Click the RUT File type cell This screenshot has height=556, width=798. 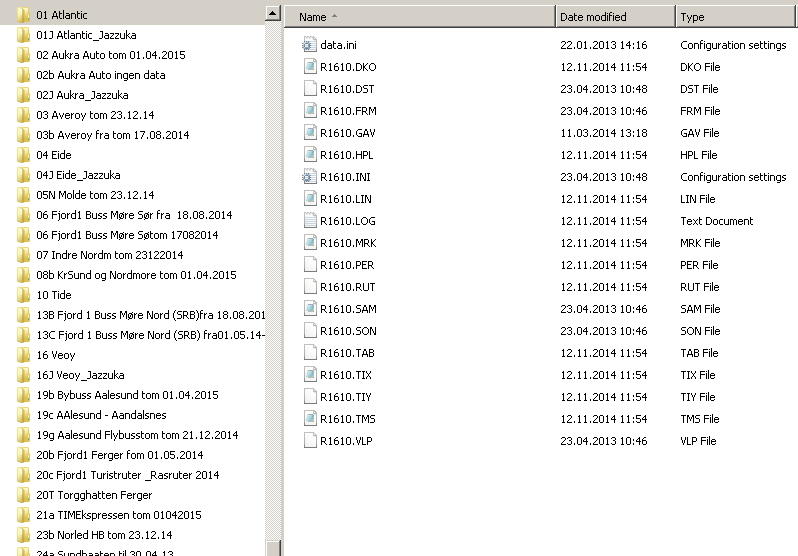tap(699, 287)
